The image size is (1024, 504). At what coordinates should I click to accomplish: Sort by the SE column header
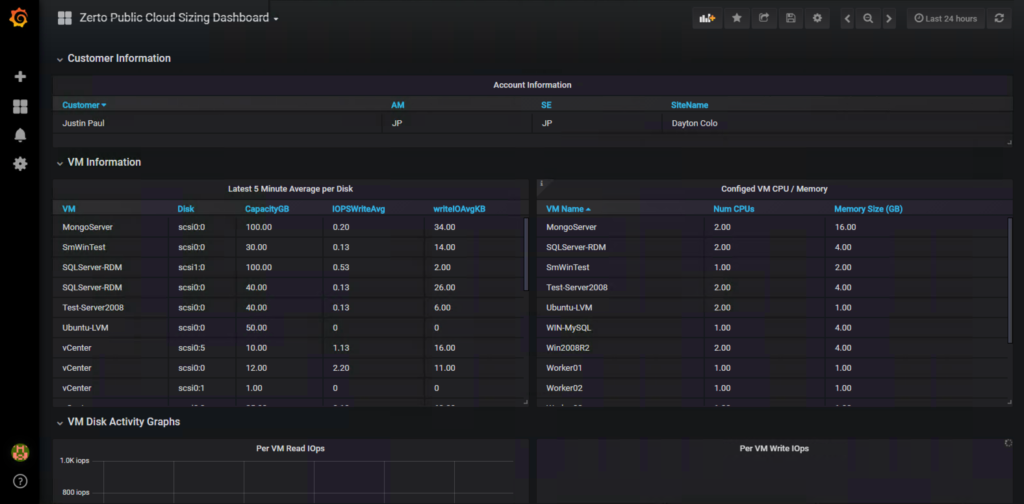click(x=547, y=105)
